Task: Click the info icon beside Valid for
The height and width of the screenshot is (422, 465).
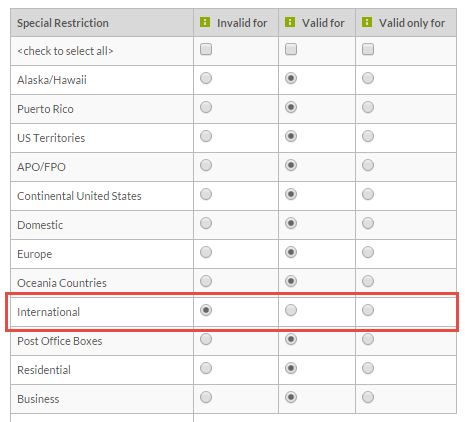Action: coord(290,22)
